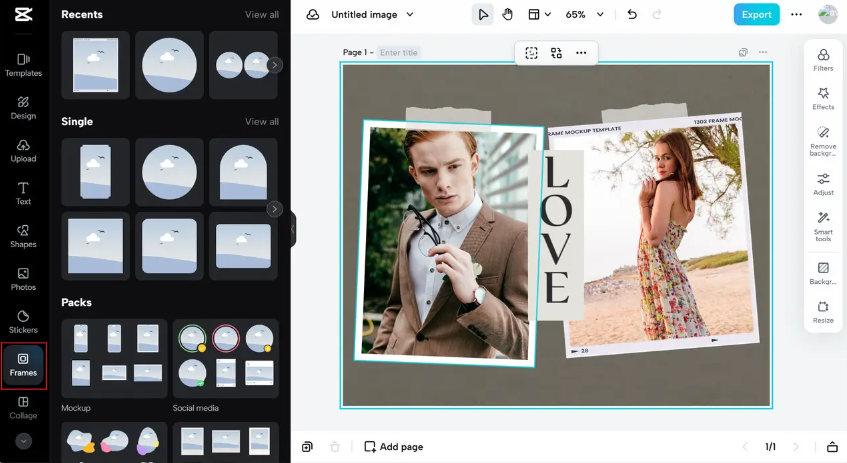Open the user profile avatar

(827, 15)
